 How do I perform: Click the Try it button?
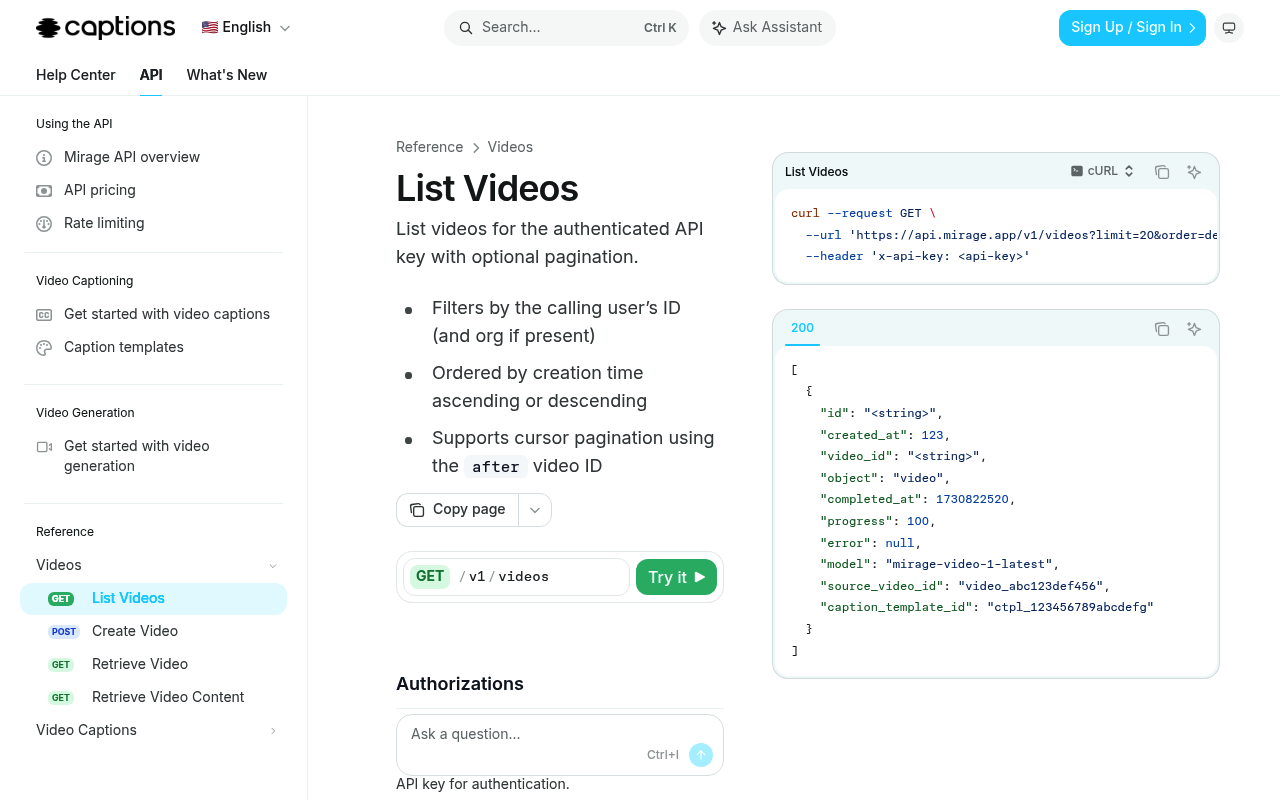coord(676,577)
